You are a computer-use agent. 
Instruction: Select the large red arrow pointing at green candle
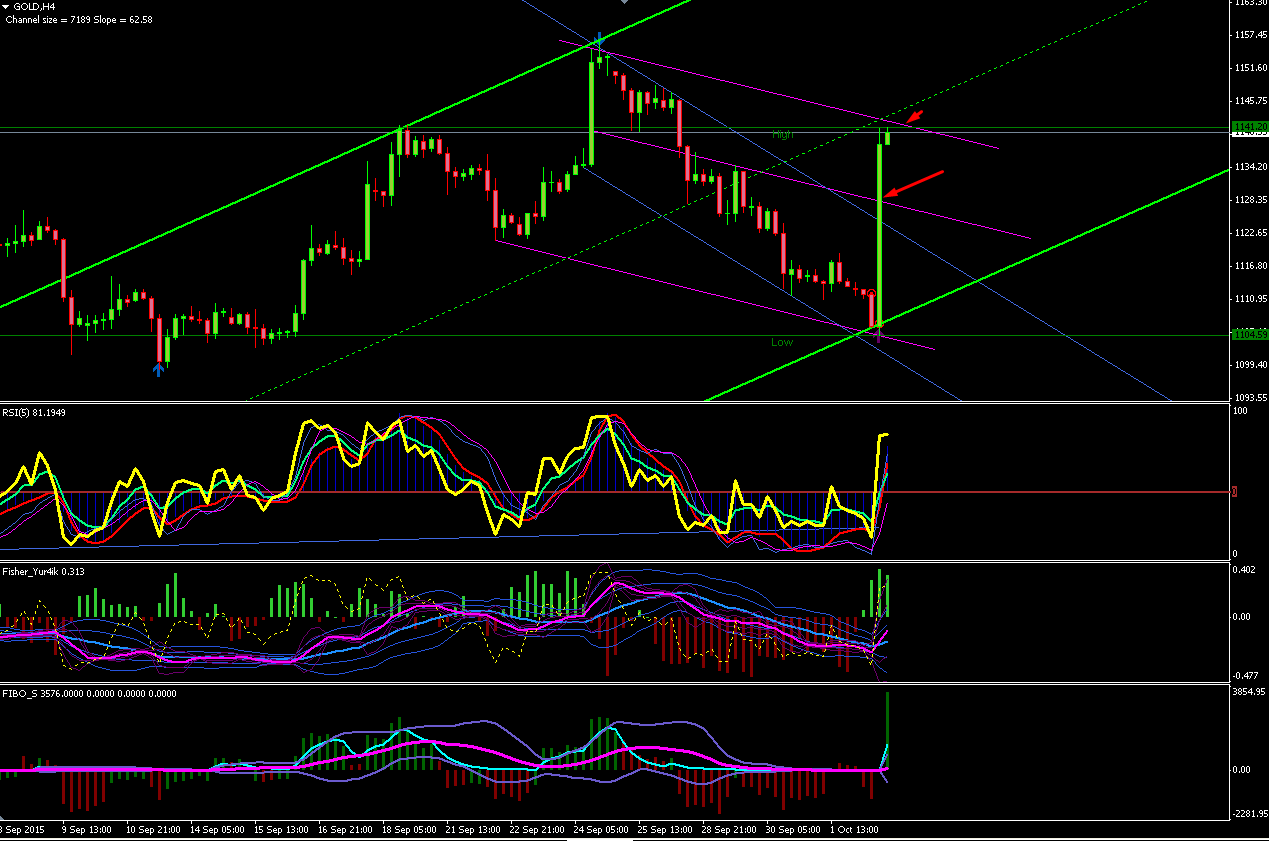(x=913, y=183)
